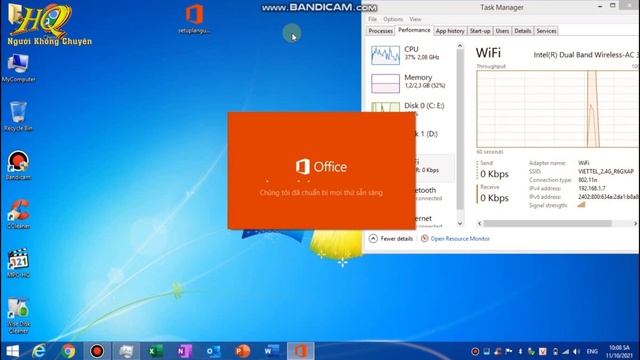640x360 pixels.
Task: Select the Office installer taskbar icon
Action: tap(301, 351)
